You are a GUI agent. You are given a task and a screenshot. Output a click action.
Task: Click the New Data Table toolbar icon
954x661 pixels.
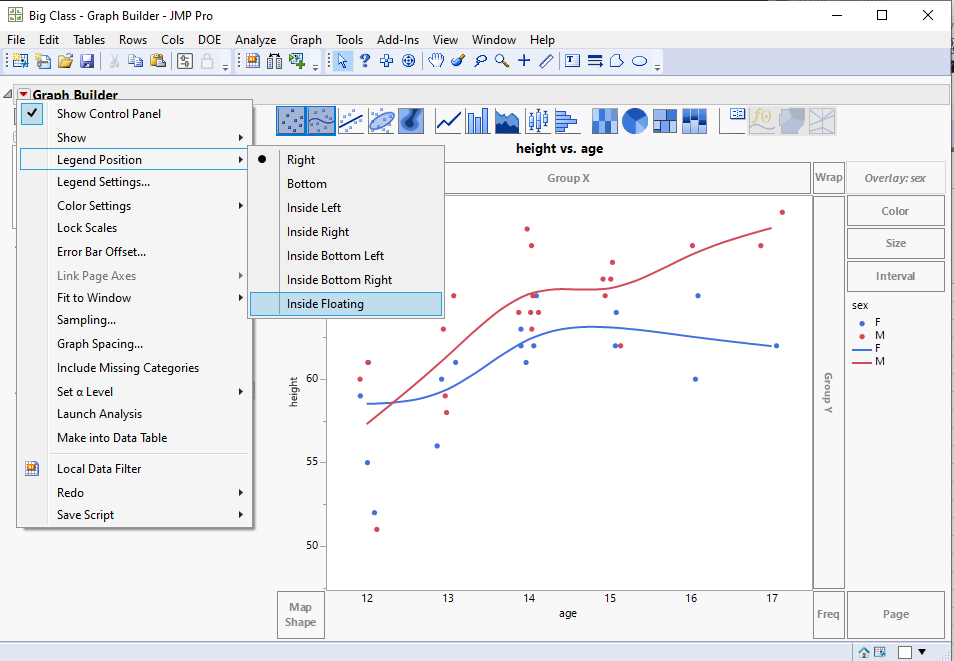[21, 61]
